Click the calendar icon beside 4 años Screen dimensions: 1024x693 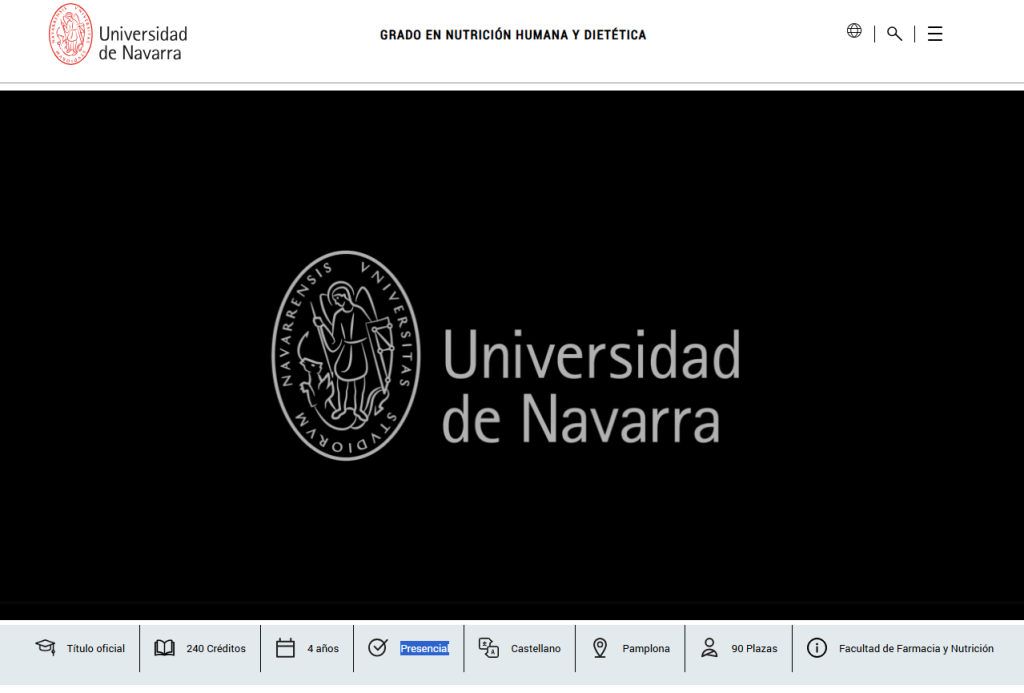pos(285,648)
